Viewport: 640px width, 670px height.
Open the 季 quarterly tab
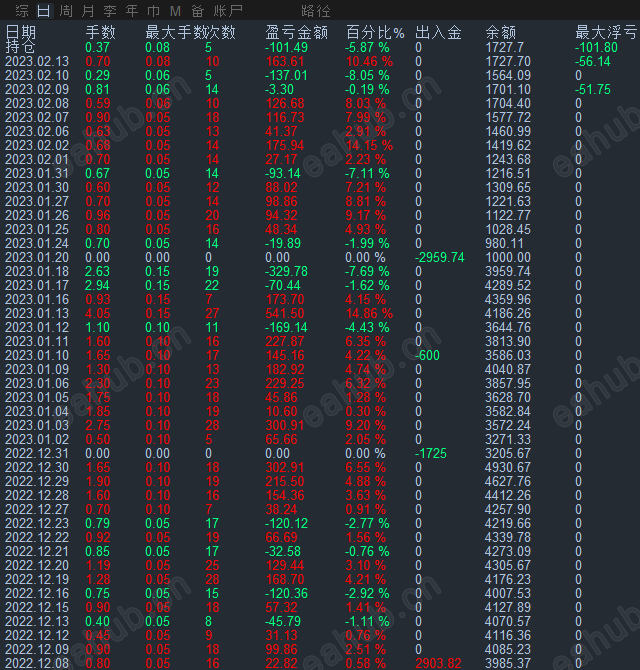(110, 11)
